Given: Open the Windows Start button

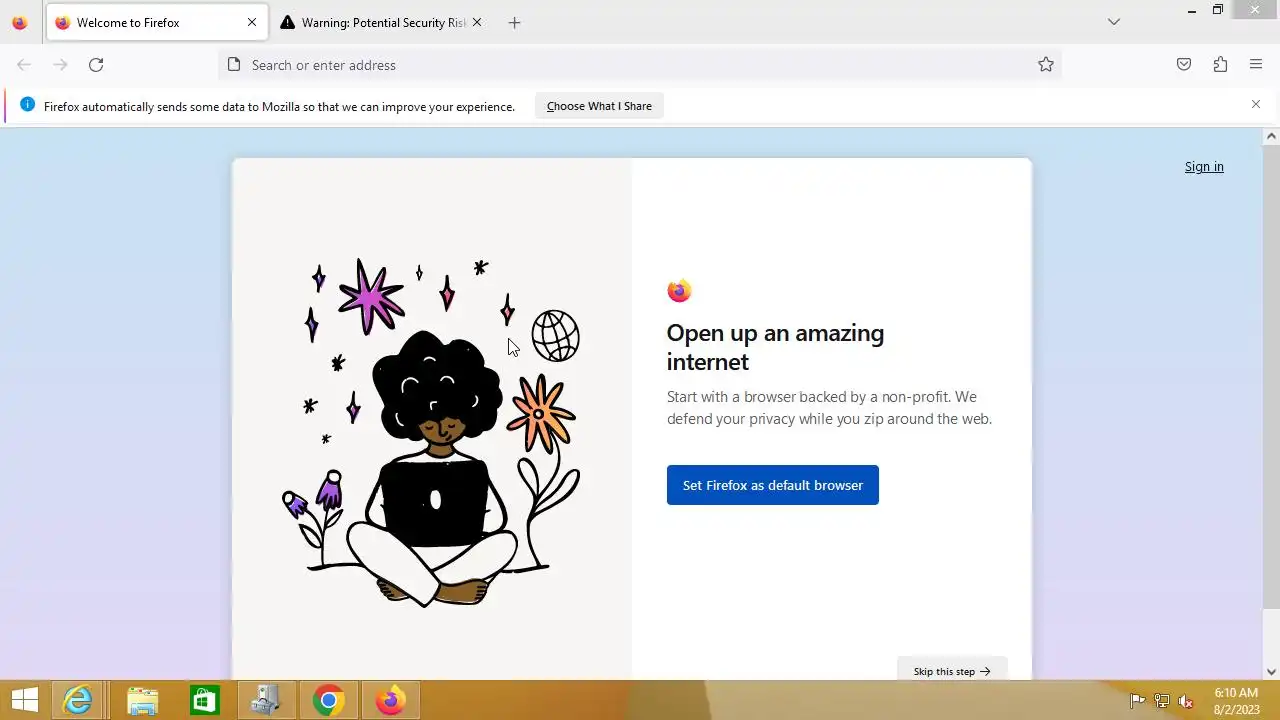Looking at the screenshot, I should click(x=25, y=700).
